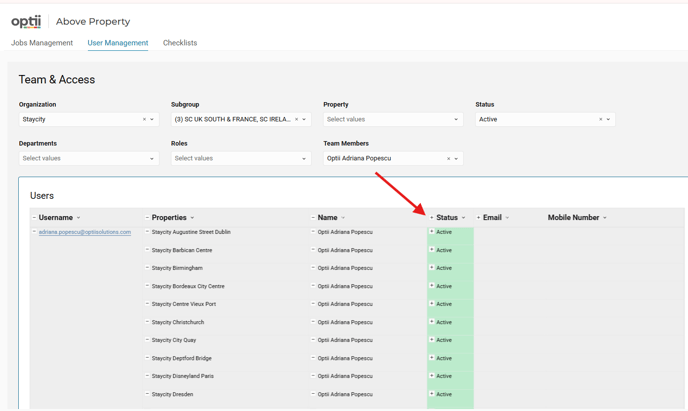Image resolution: width=688 pixels, height=411 pixels.
Task: Open the Email column header arrow
Action: pyautogui.click(x=507, y=218)
